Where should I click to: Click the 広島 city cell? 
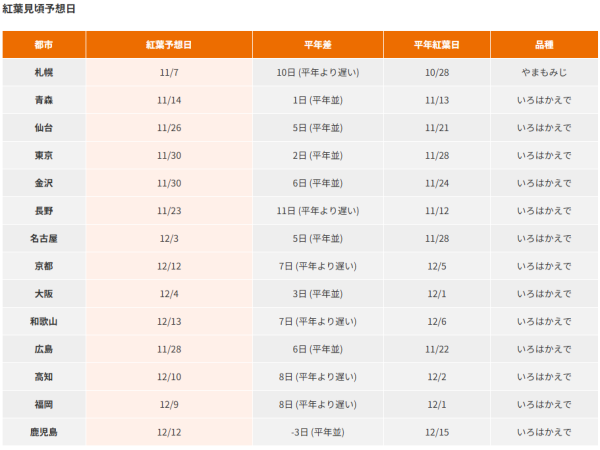[x=44, y=349]
